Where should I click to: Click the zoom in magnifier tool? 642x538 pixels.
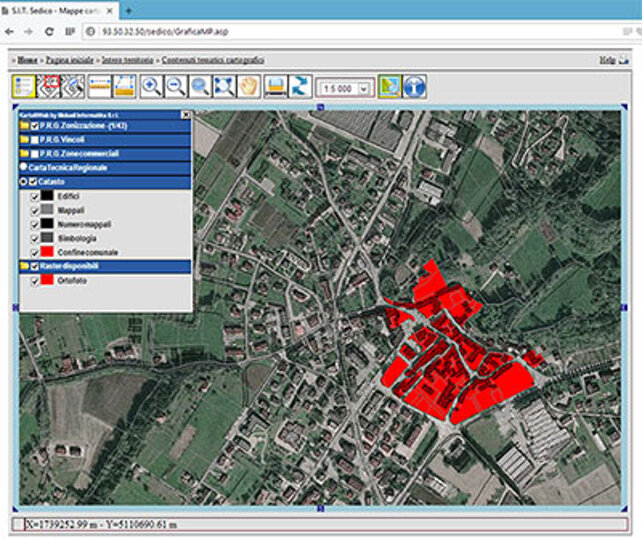click(151, 87)
